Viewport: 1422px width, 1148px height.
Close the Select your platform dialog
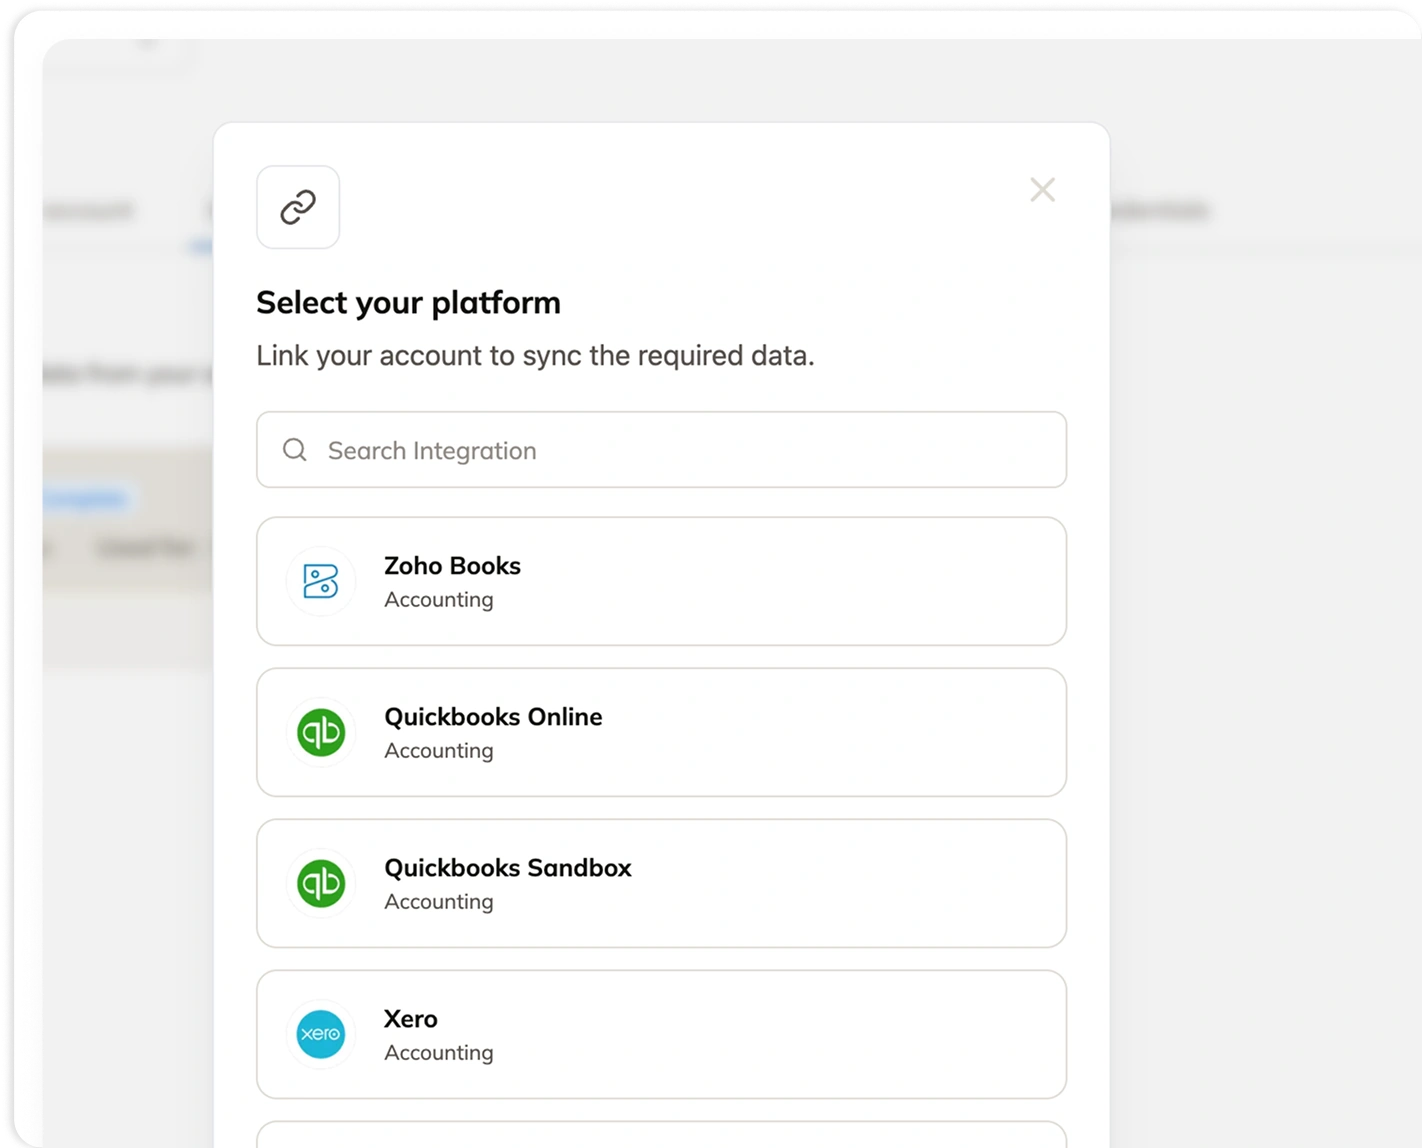(x=1042, y=189)
